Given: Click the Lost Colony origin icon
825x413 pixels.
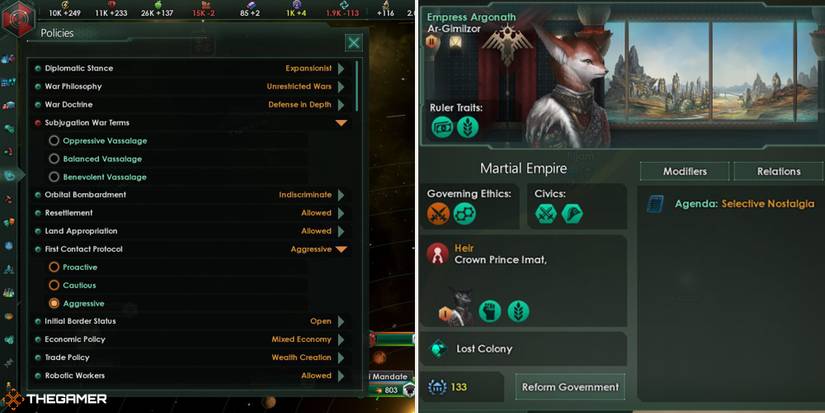Looking at the screenshot, I should (x=439, y=349).
